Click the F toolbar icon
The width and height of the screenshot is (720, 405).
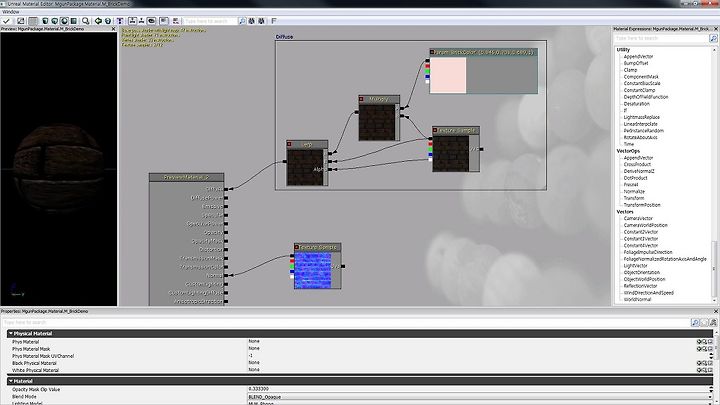click(x=274, y=21)
